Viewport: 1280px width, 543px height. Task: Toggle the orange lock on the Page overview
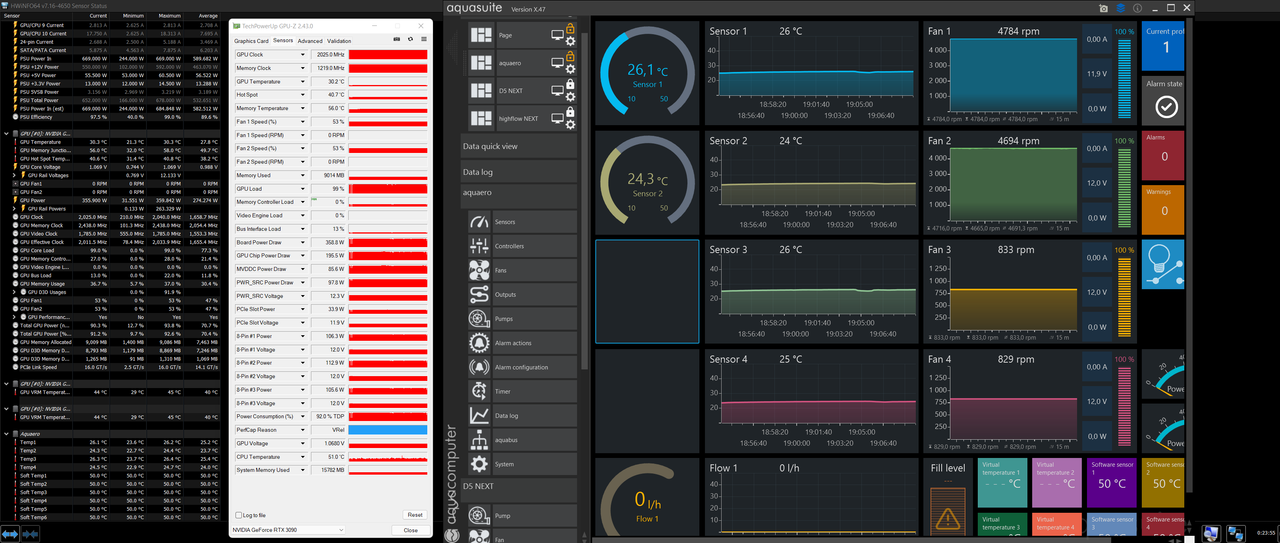tap(570, 29)
